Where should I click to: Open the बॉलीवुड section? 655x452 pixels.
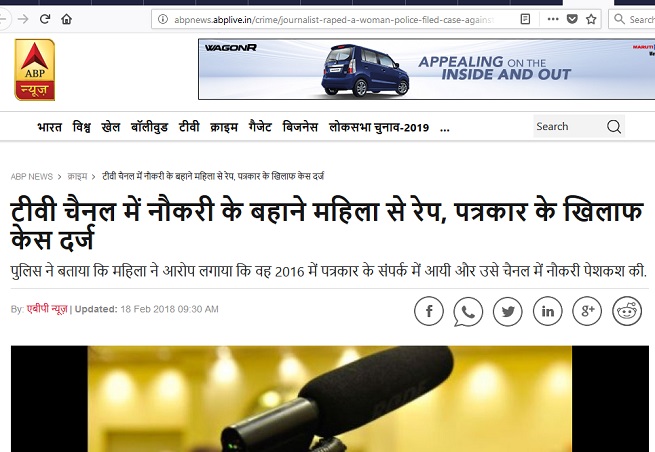tap(149, 127)
